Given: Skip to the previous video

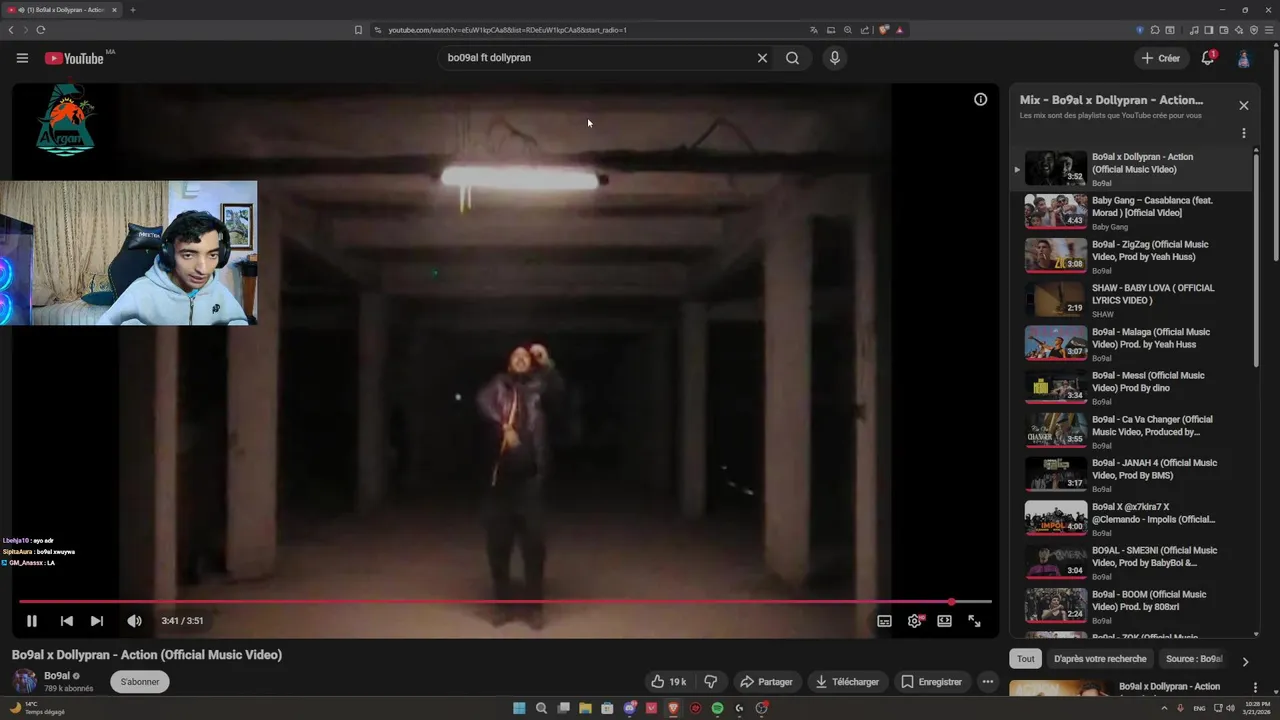Looking at the screenshot, I should [66, 621].
